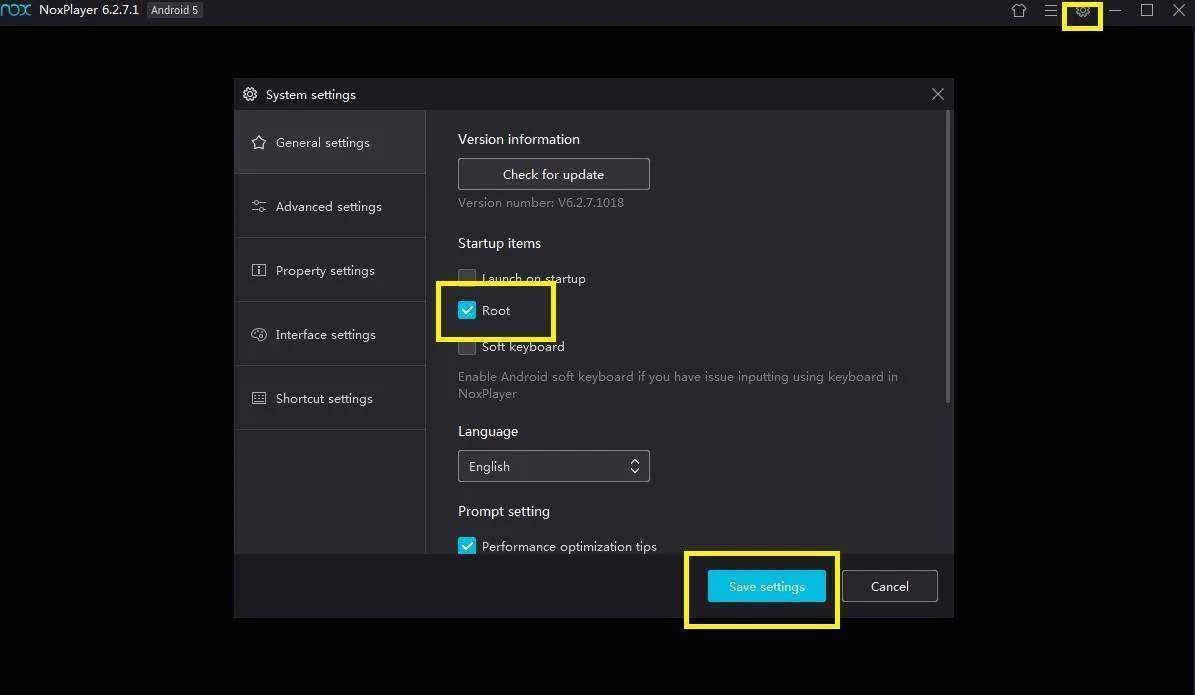Screen dimensions: 1195x695
Task: Open the General settings tab
Action: coord(330,143)
